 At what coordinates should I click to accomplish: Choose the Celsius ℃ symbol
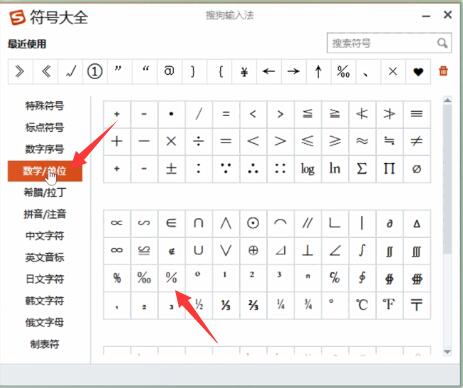pyautogui.click(x=362, y=305)
